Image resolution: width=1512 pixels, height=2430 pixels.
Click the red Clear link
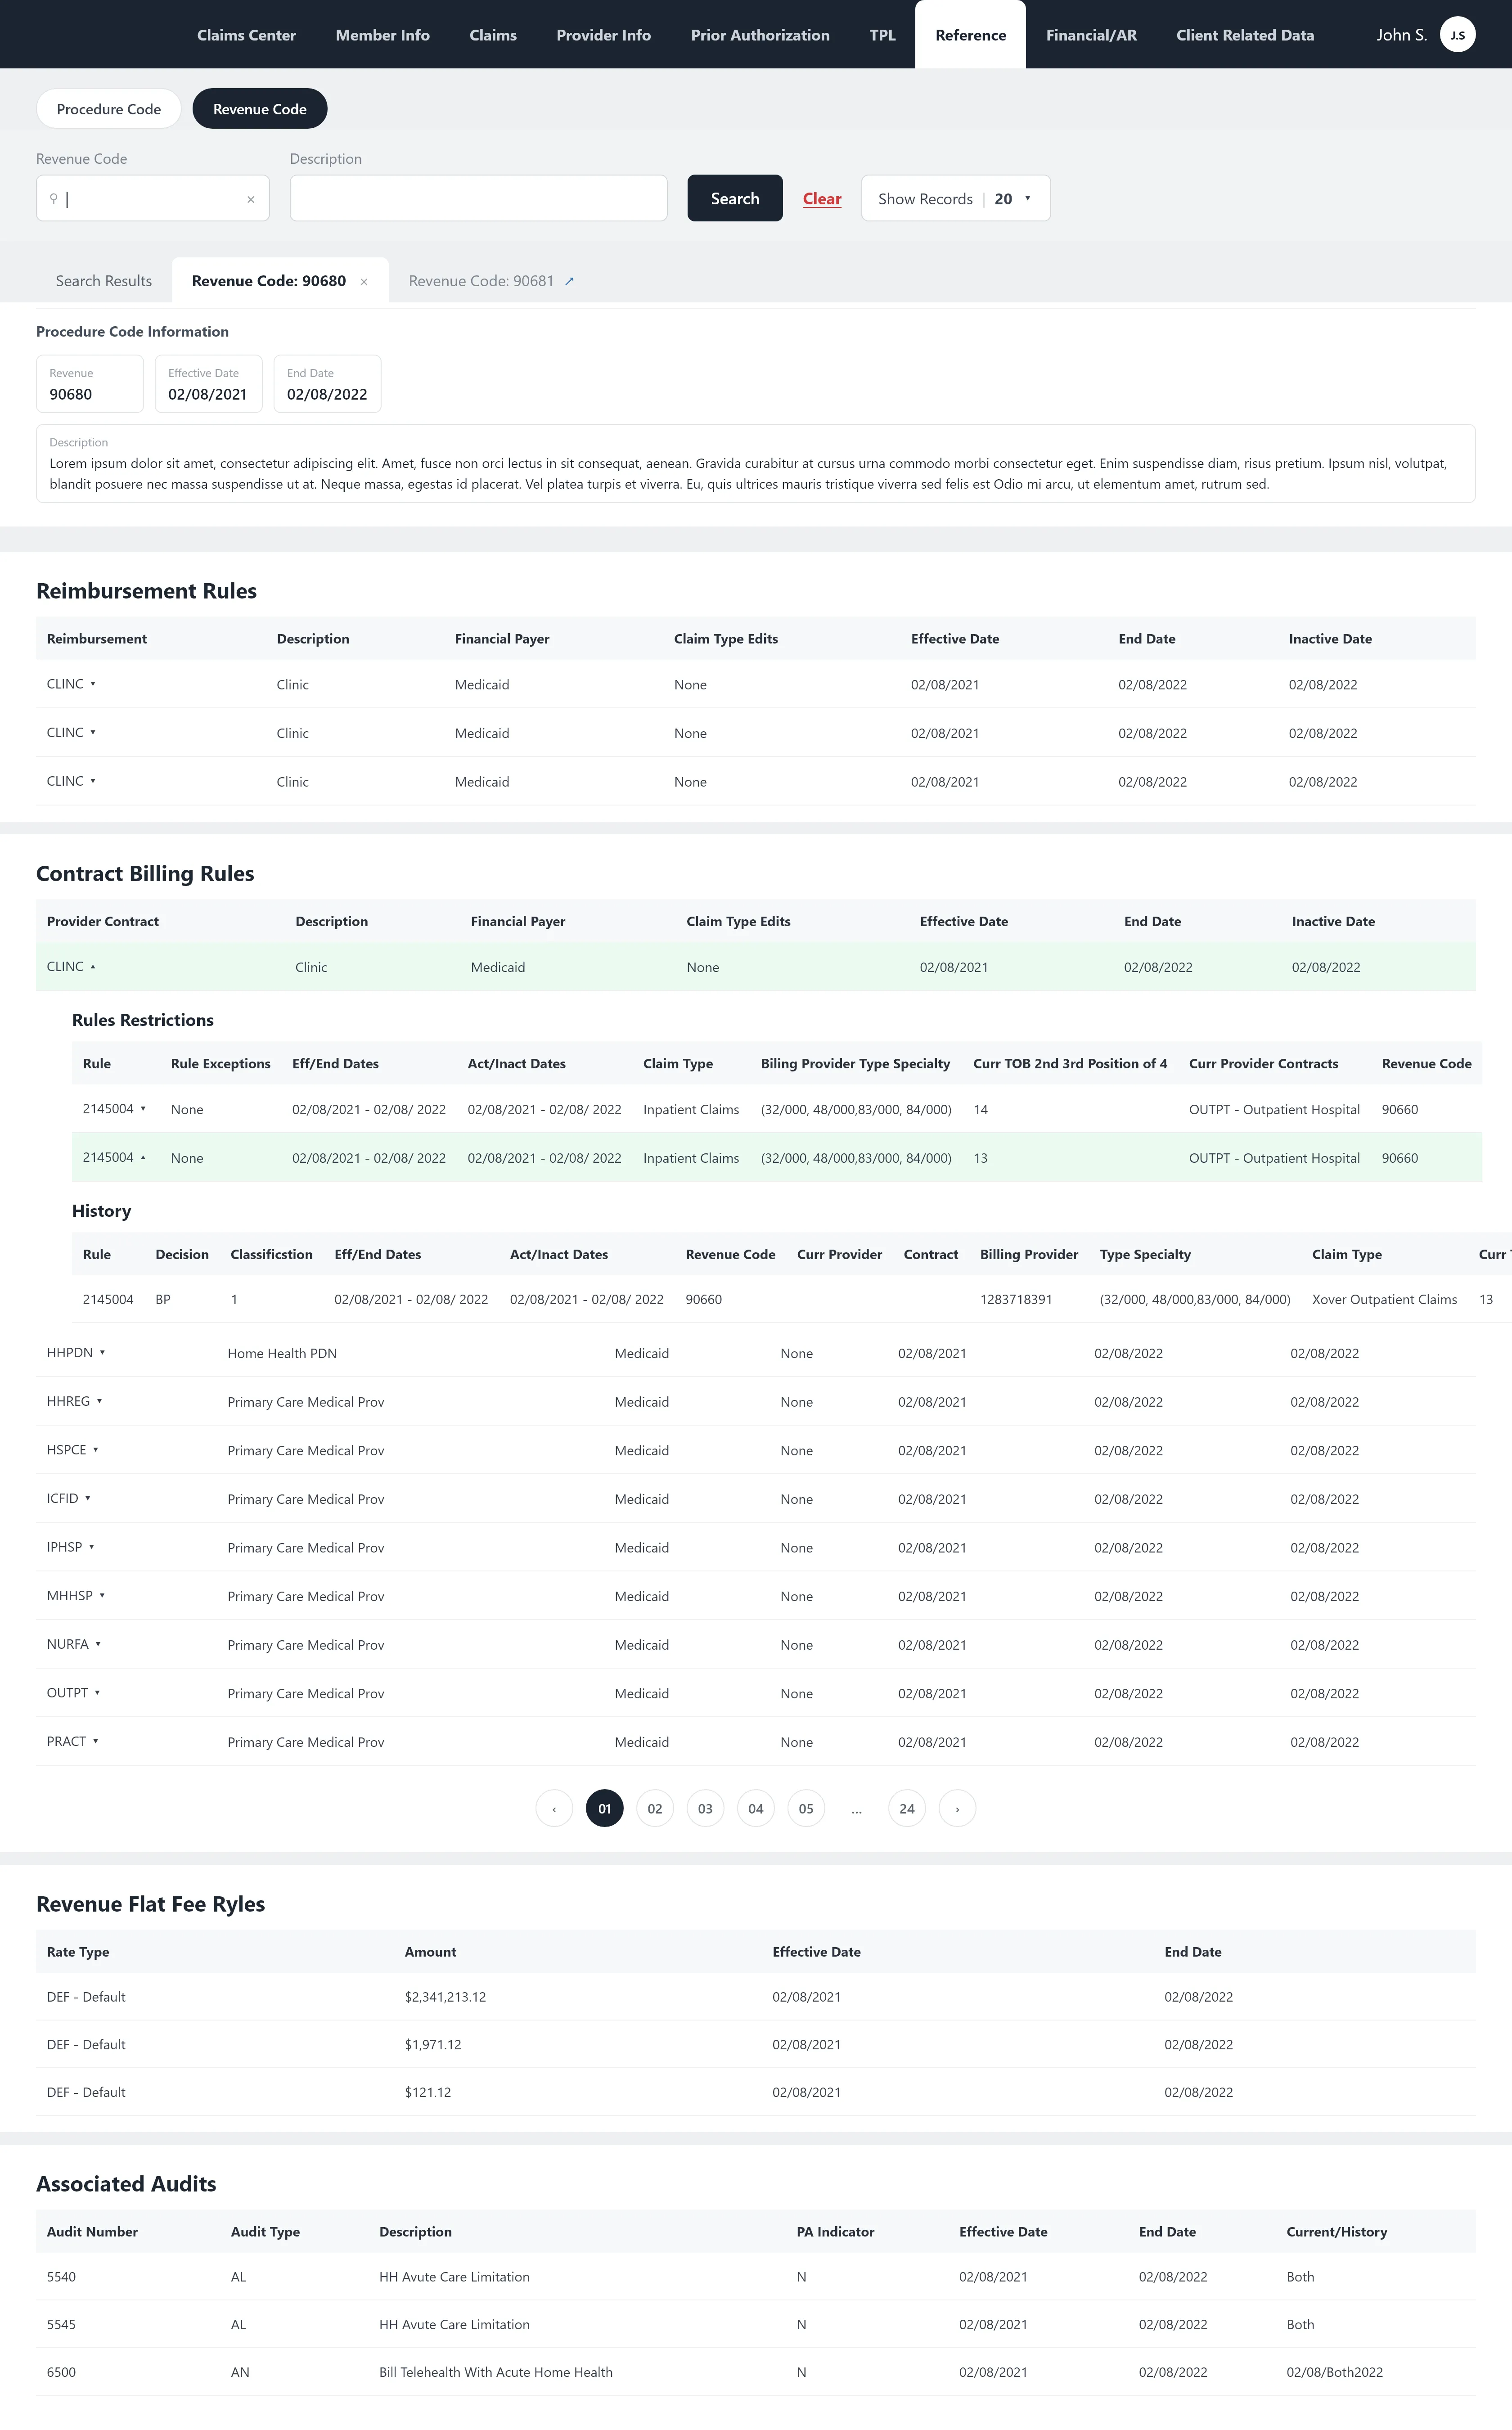(x=822, y=199)
